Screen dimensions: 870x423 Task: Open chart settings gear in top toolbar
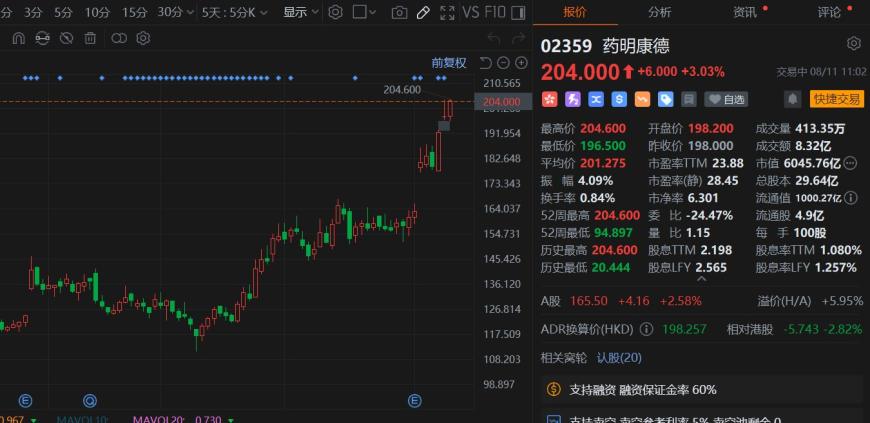click(x=335, y=12)
